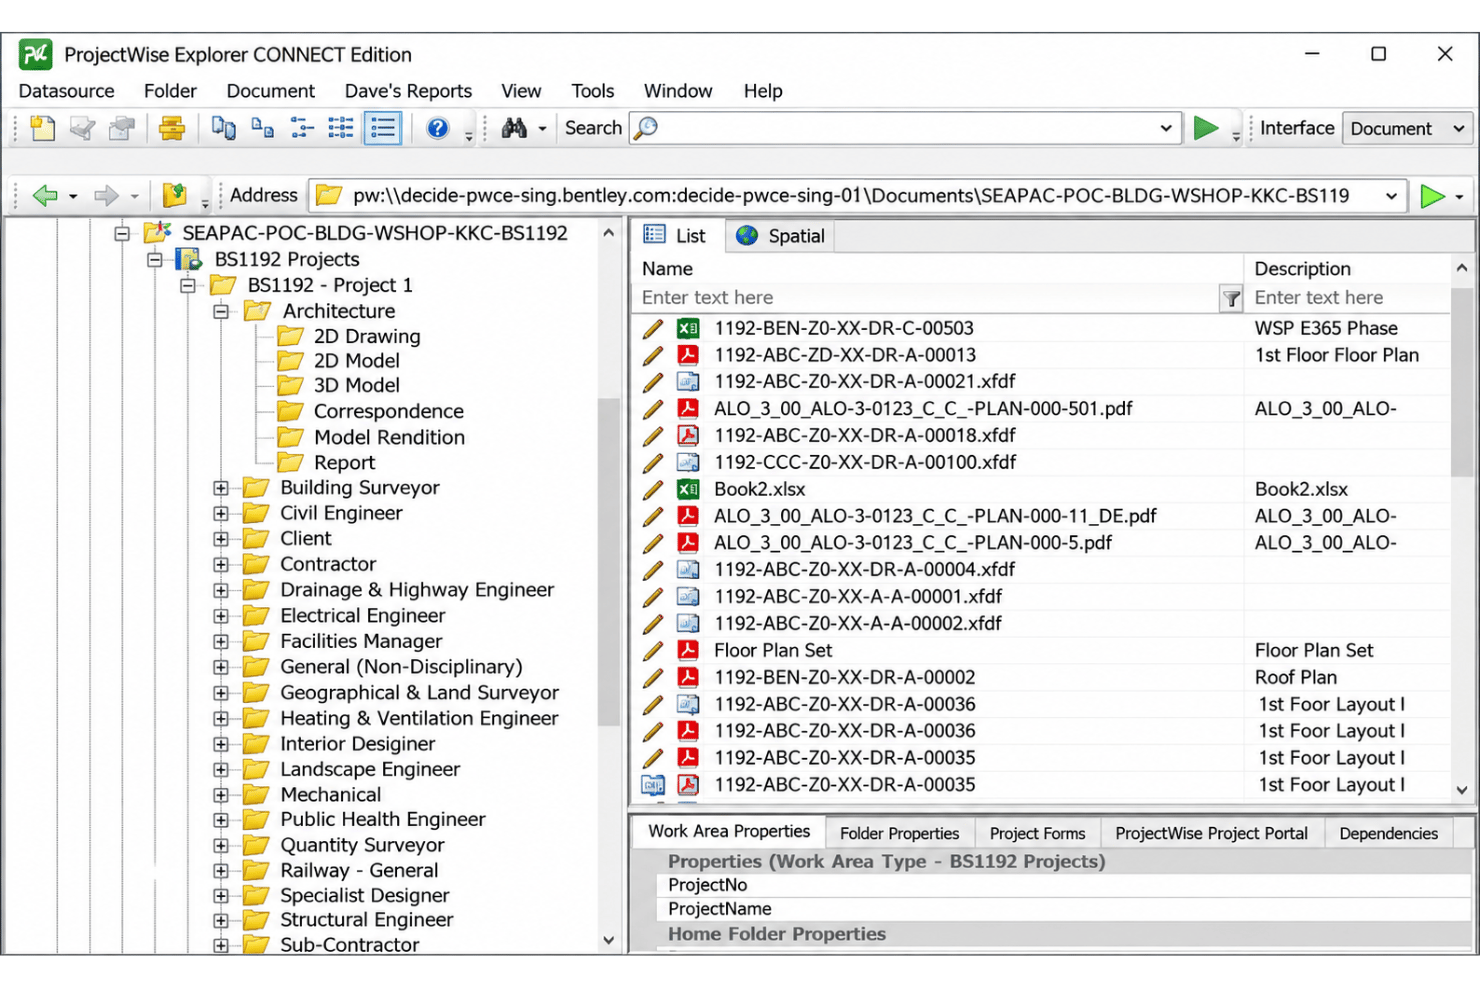Switch to the small icons view

[x=262, y=128]
